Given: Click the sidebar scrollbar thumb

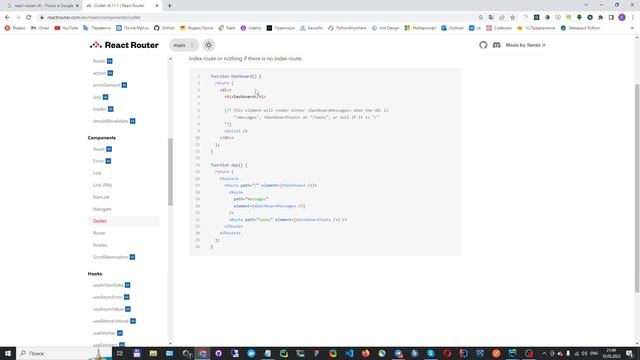Looking at the screenshot, I should tap(170, 171).
